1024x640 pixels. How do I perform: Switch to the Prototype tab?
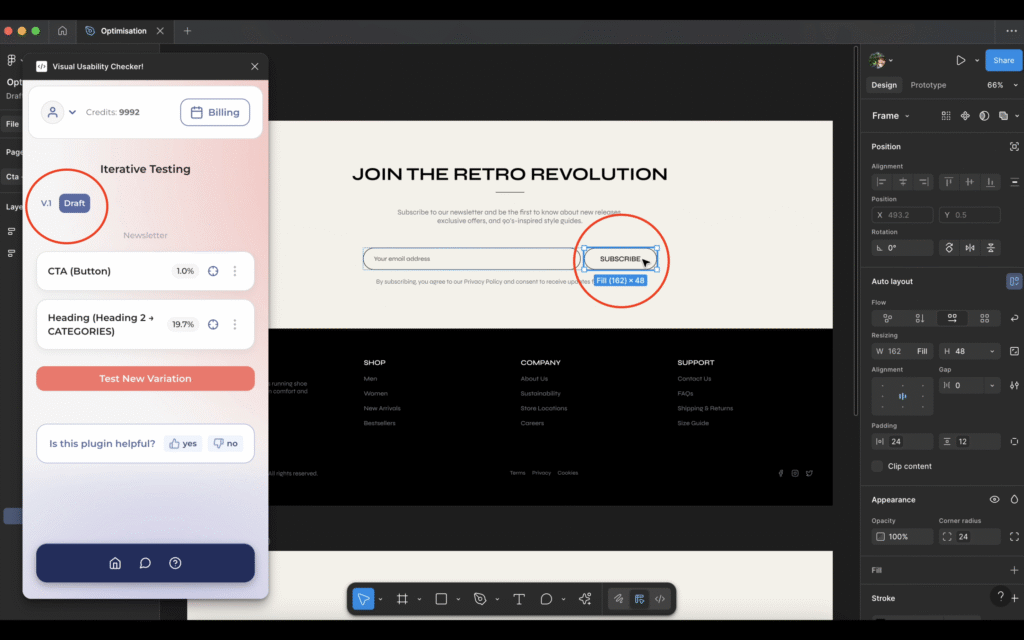point(927,85)
